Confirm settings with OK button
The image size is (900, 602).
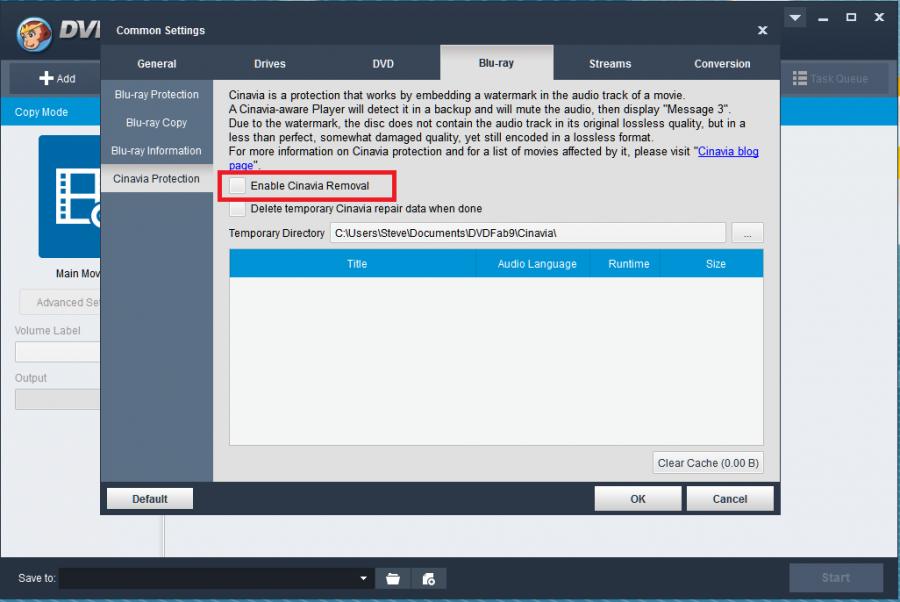(x=638, y=499)
